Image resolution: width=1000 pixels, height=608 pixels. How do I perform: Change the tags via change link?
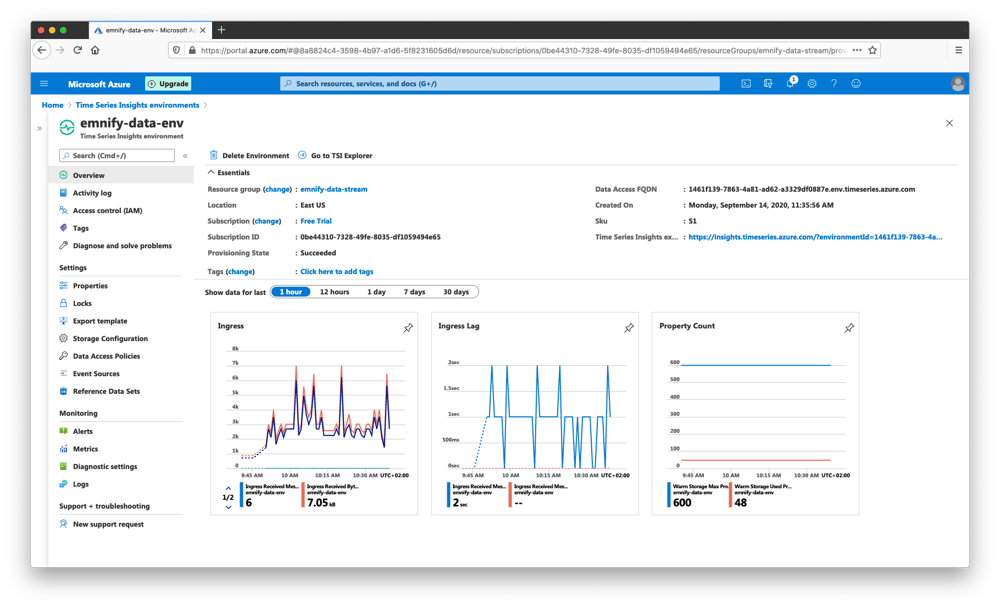pos(240,272)
